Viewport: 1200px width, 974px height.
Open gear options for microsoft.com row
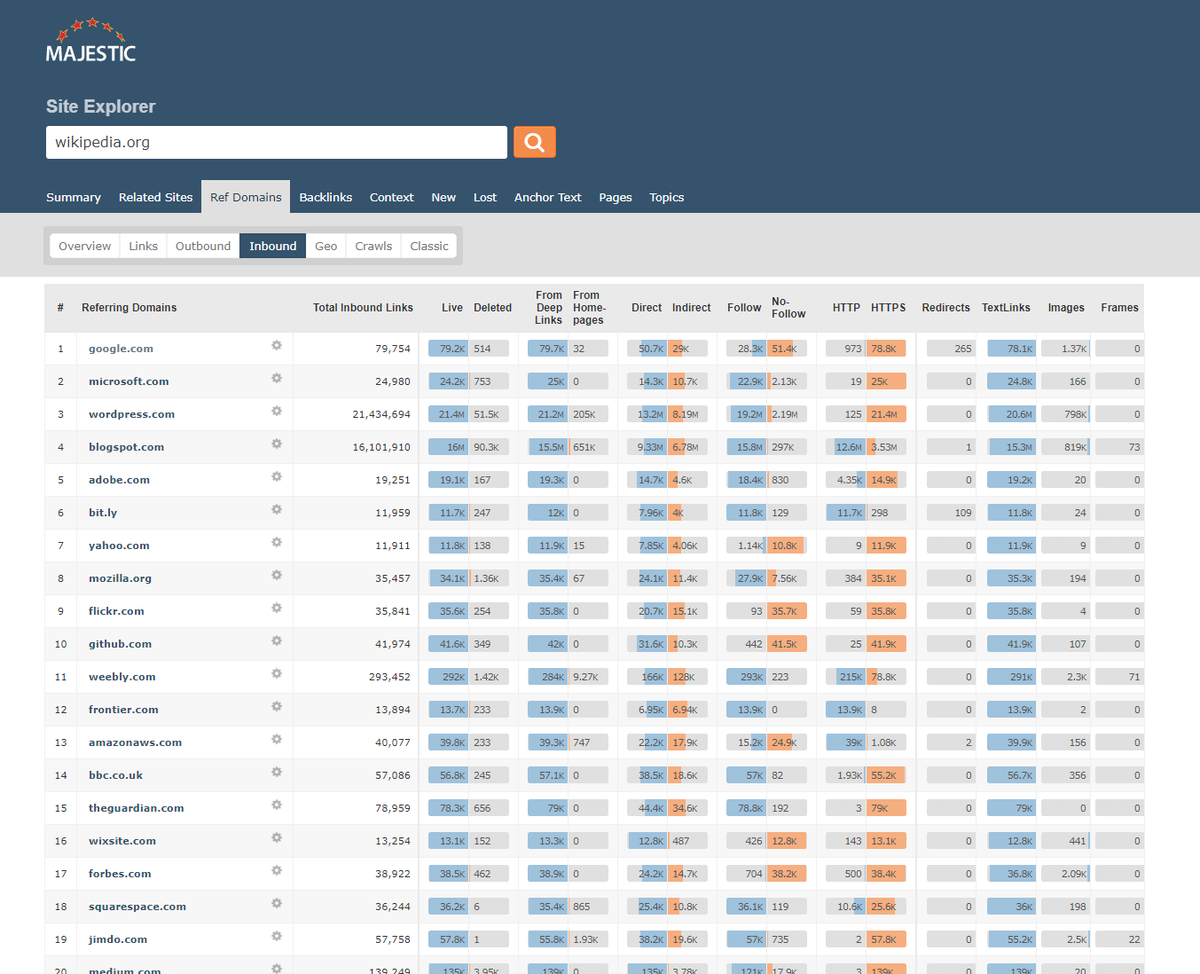pyautogui.click(x=277, y=378)
